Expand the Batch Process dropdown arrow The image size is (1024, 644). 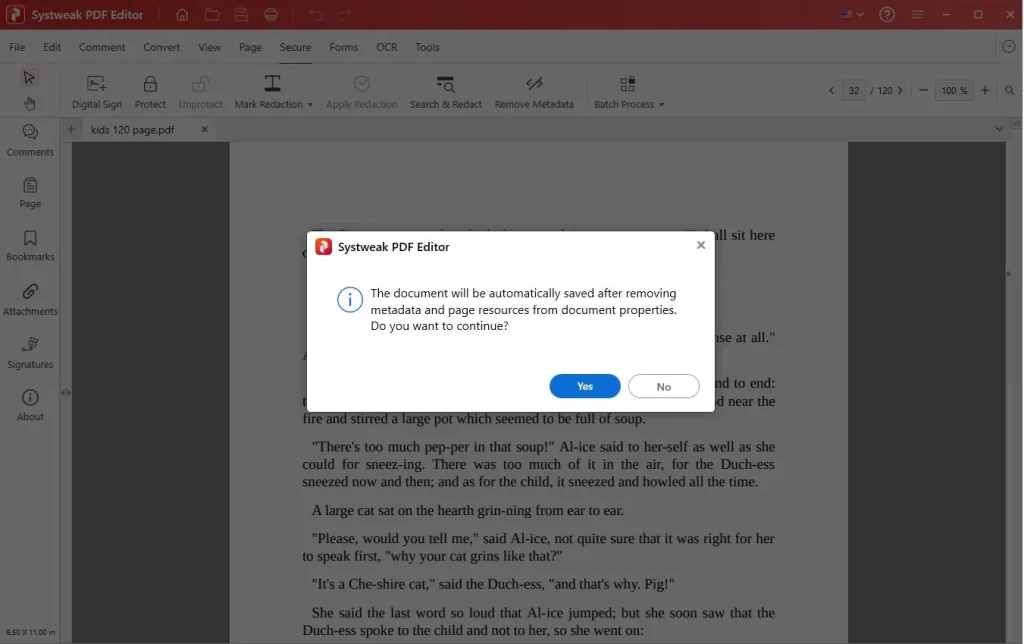click(662, 105)
